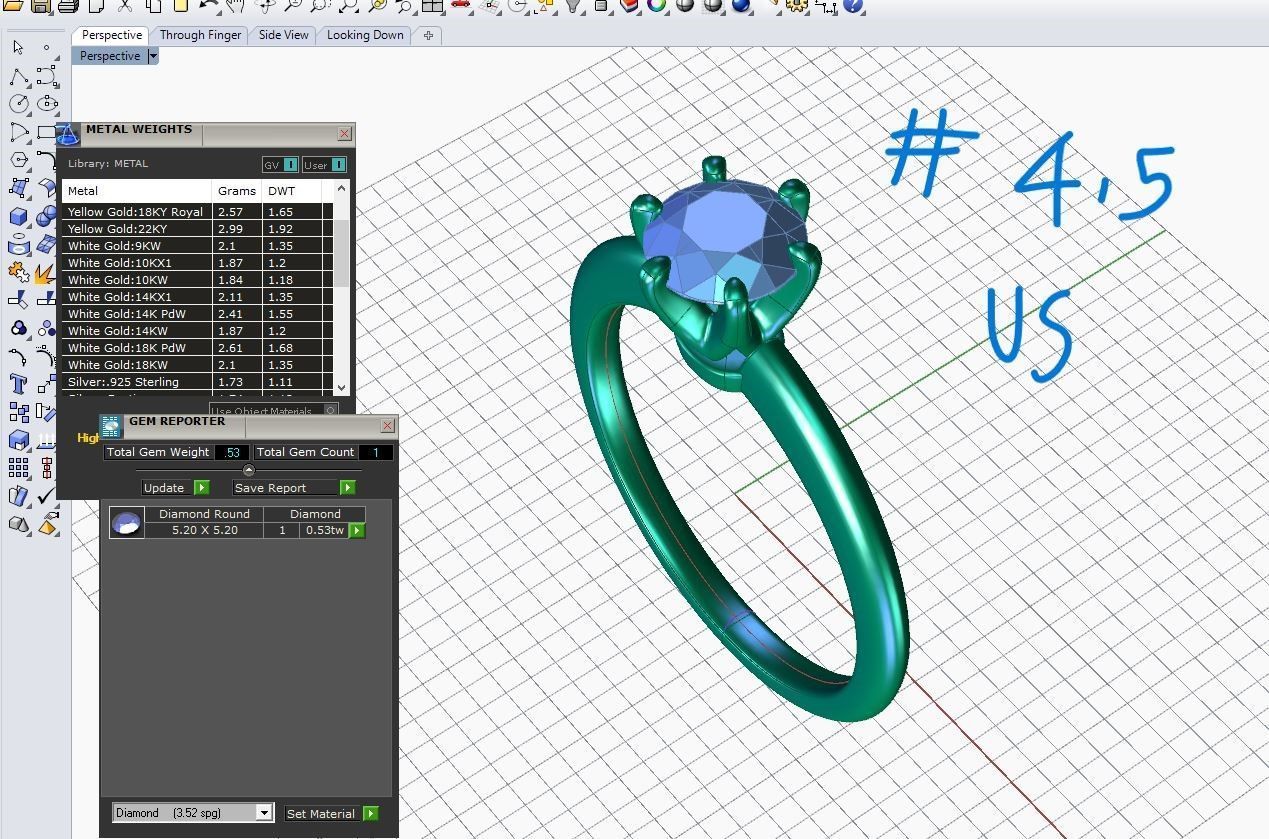Toggle the Use Object Materials switch
Viewport: 1269px width, 839px height.
coord(331,410)
